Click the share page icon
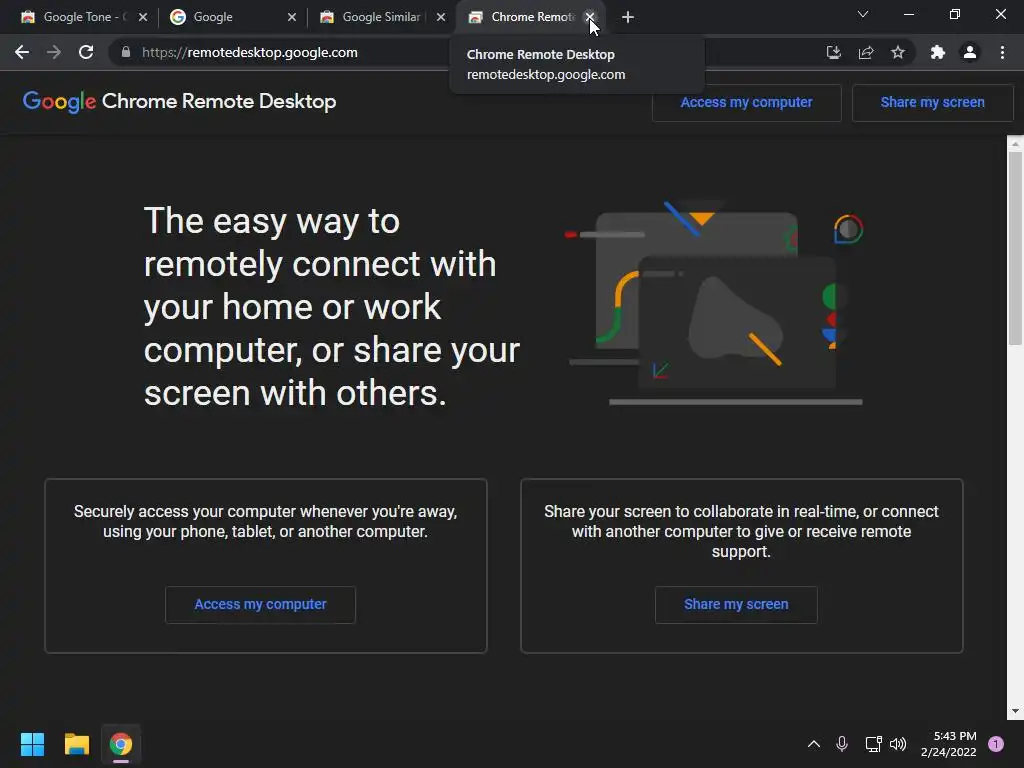 click(866, 52)
